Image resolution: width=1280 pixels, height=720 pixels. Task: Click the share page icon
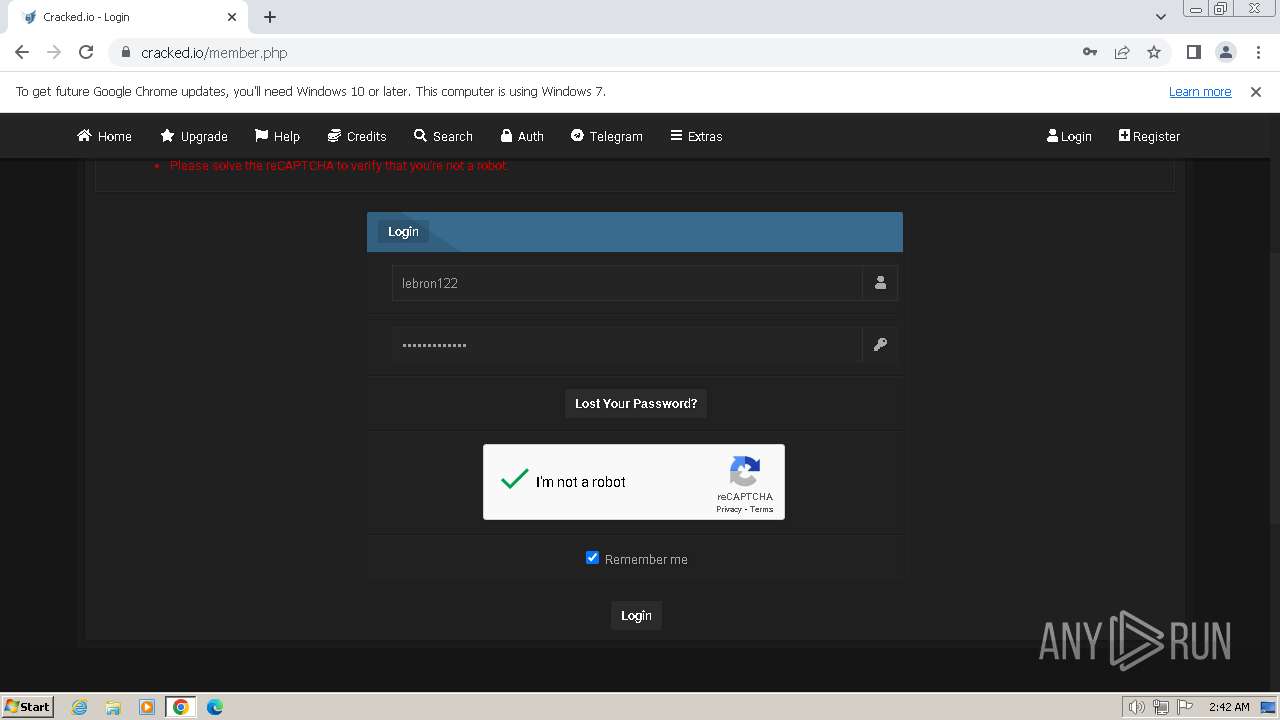point(1122,52)
